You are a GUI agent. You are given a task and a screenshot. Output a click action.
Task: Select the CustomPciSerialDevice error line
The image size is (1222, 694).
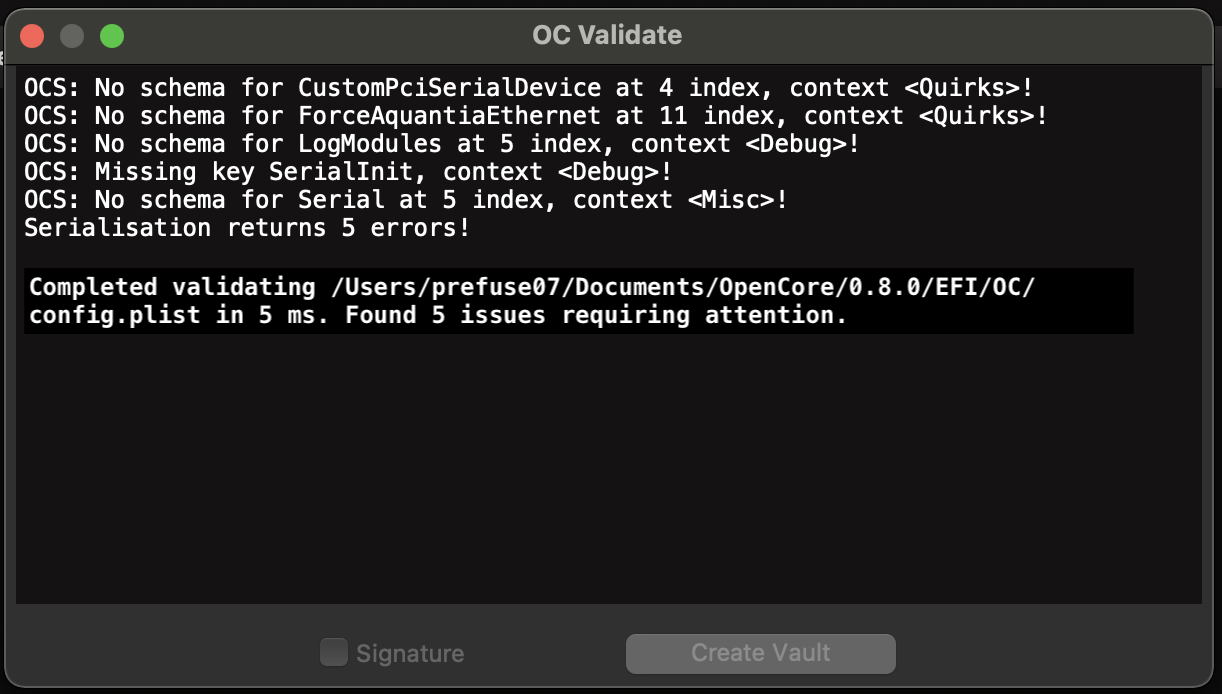(529, 88)
